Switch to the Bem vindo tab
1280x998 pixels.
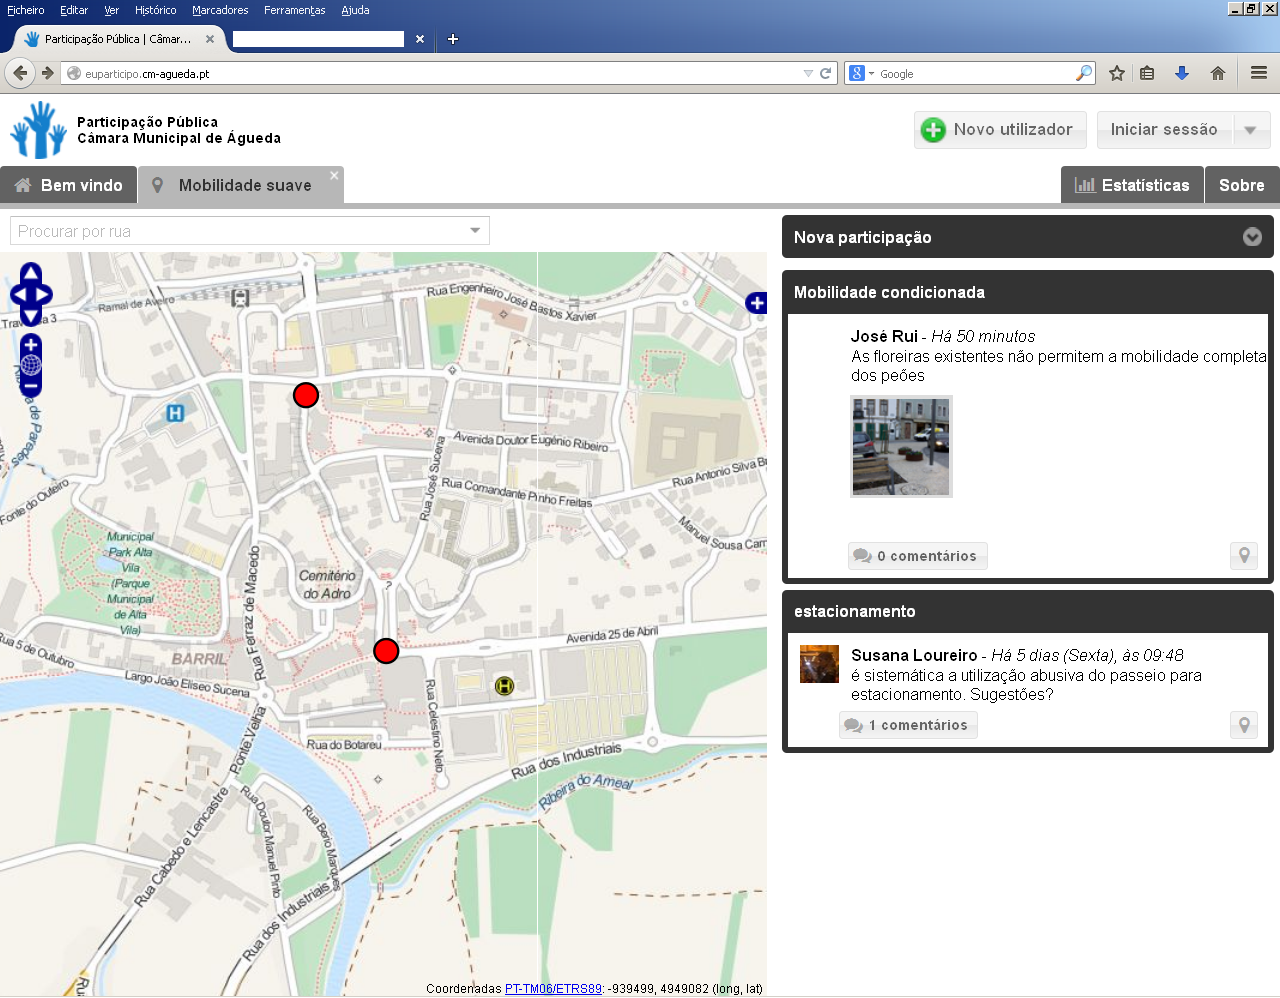[x=69, y=185]
